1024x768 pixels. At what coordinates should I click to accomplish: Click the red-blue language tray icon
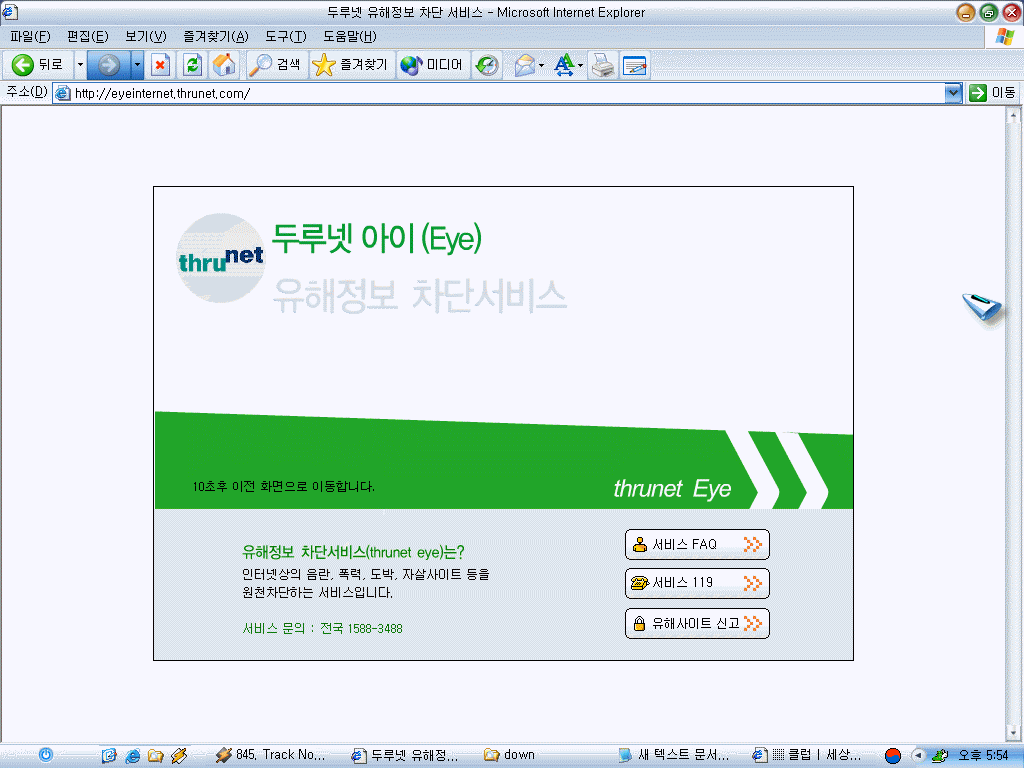pyautogui.click(x=892, y=756)
